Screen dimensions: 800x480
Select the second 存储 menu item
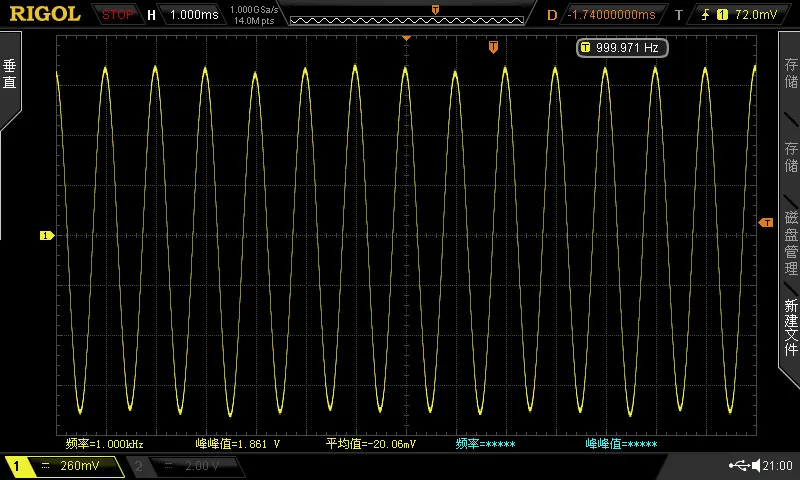point(790,157)
